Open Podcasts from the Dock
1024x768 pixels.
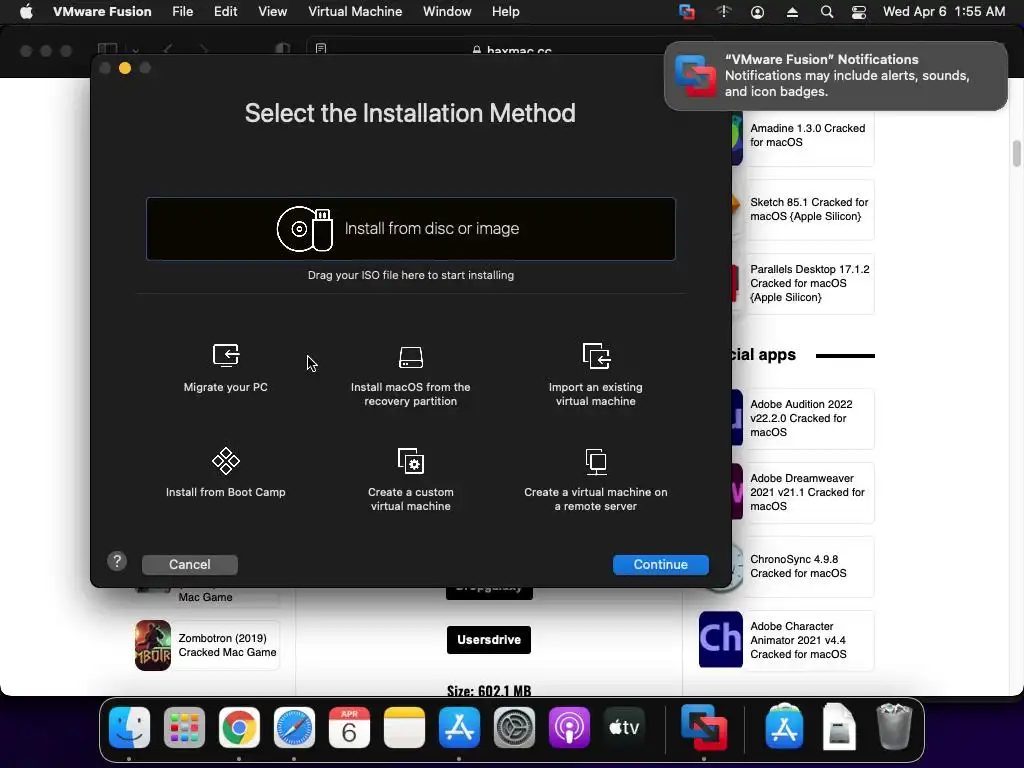point(569,727)
